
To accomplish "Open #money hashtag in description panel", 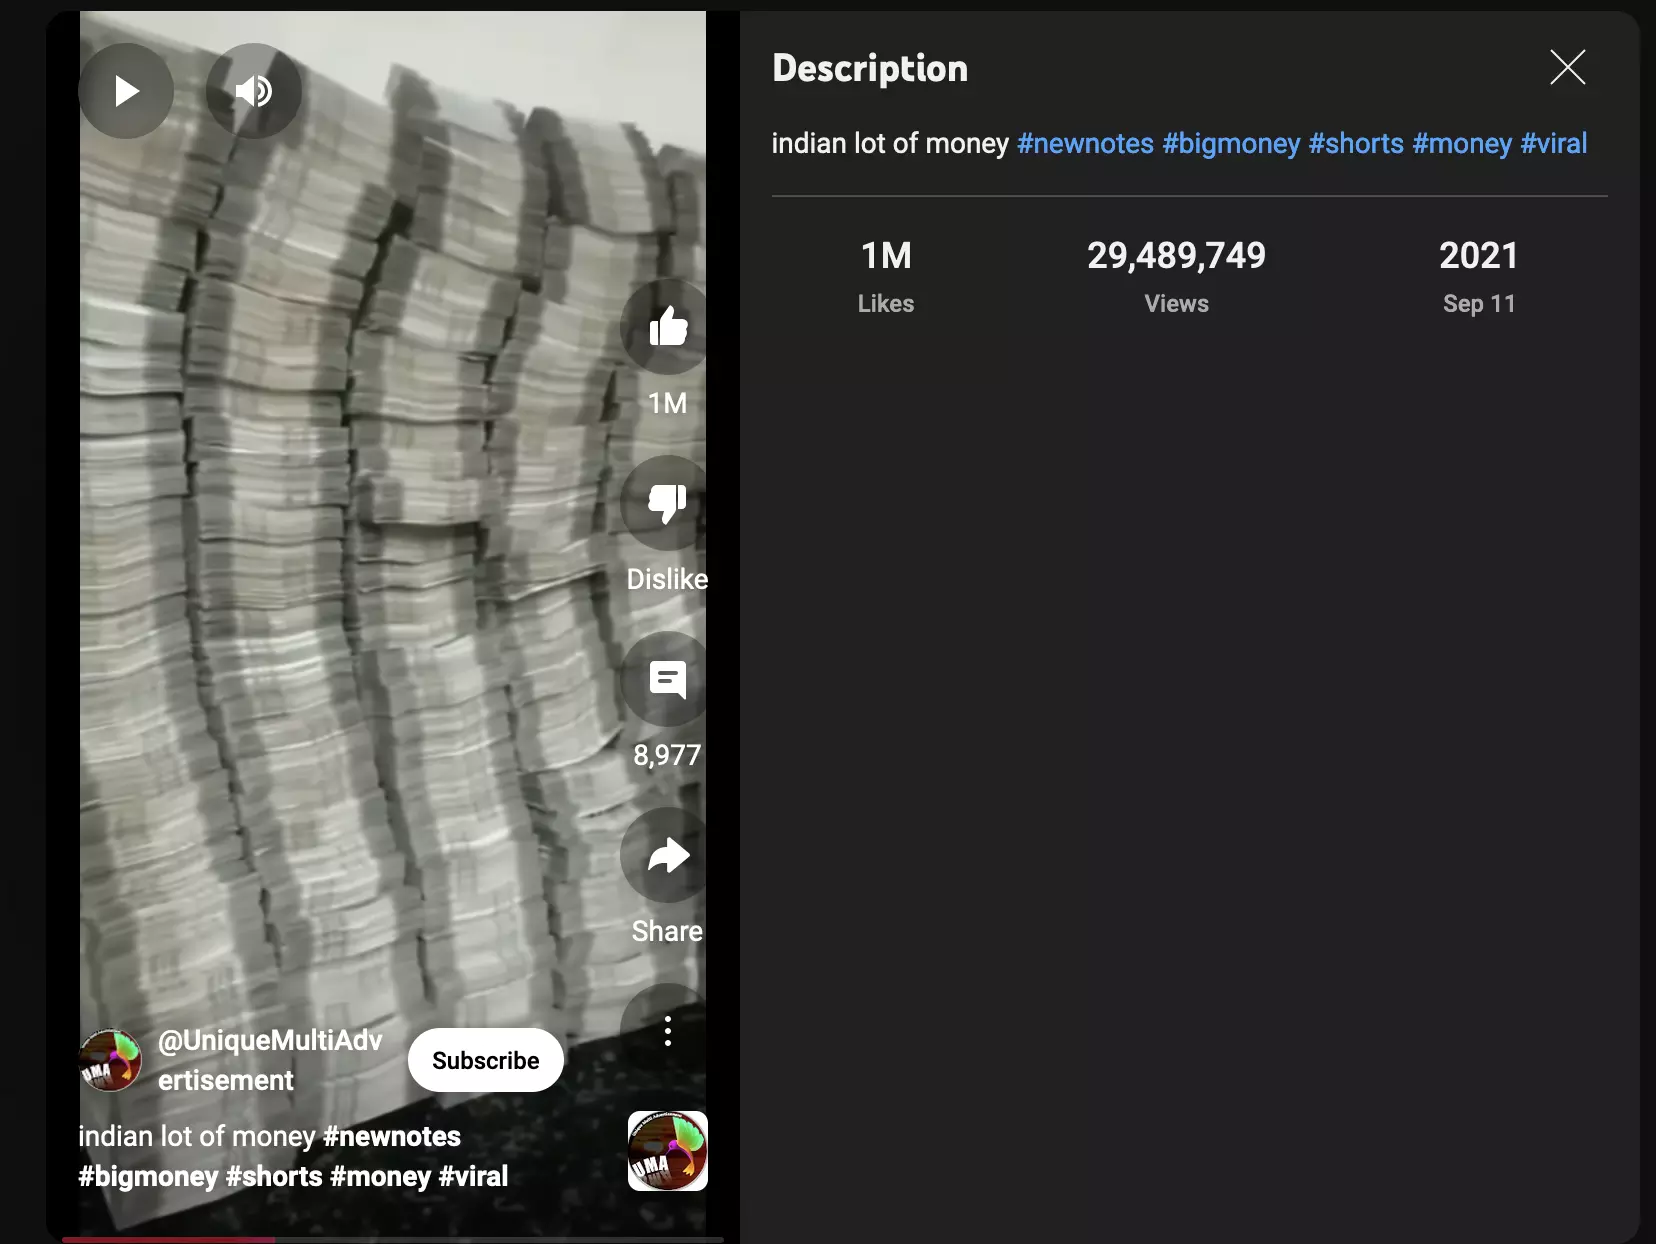I will click(1462, 143).
